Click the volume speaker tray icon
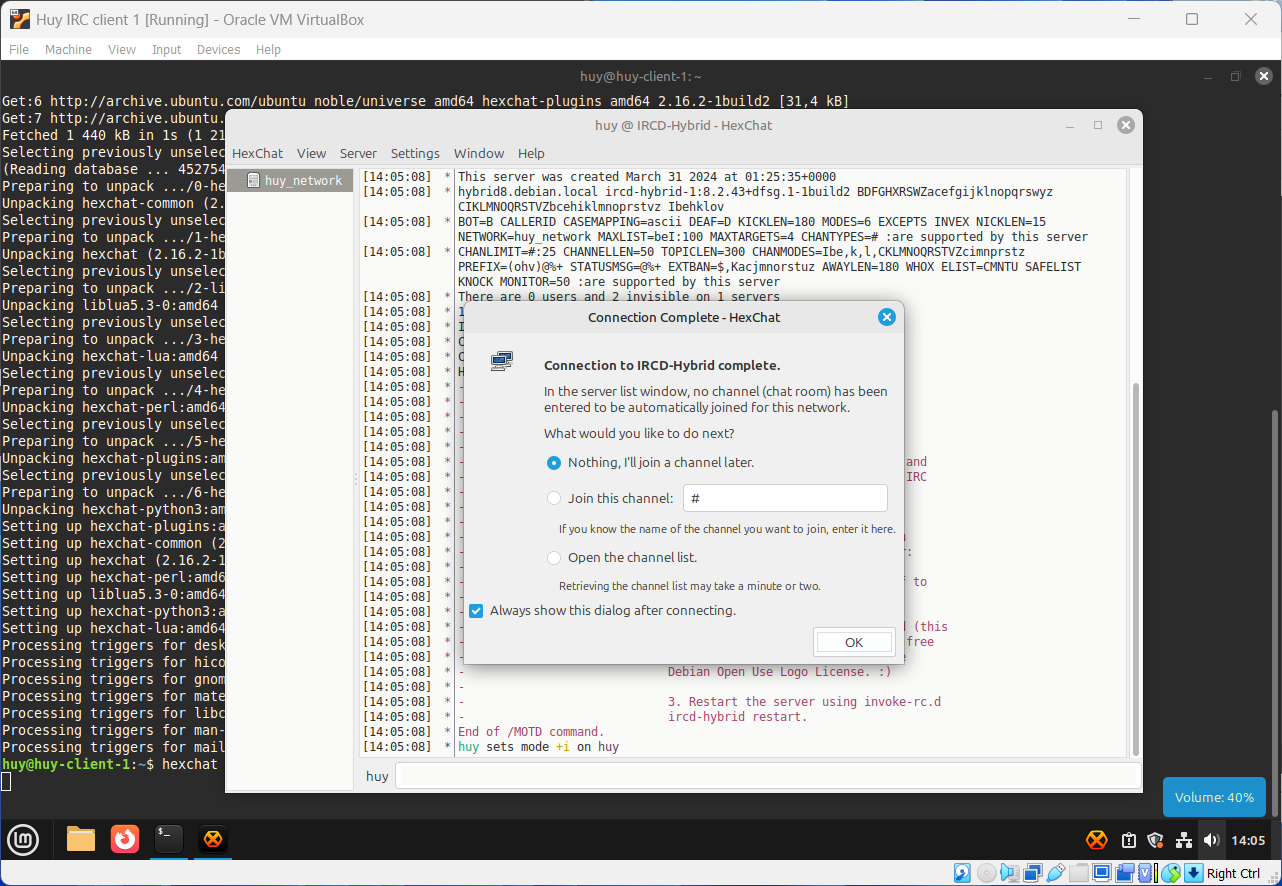Image resolution: width=1282 pixels, height=886 pixels. point(1211,840)
